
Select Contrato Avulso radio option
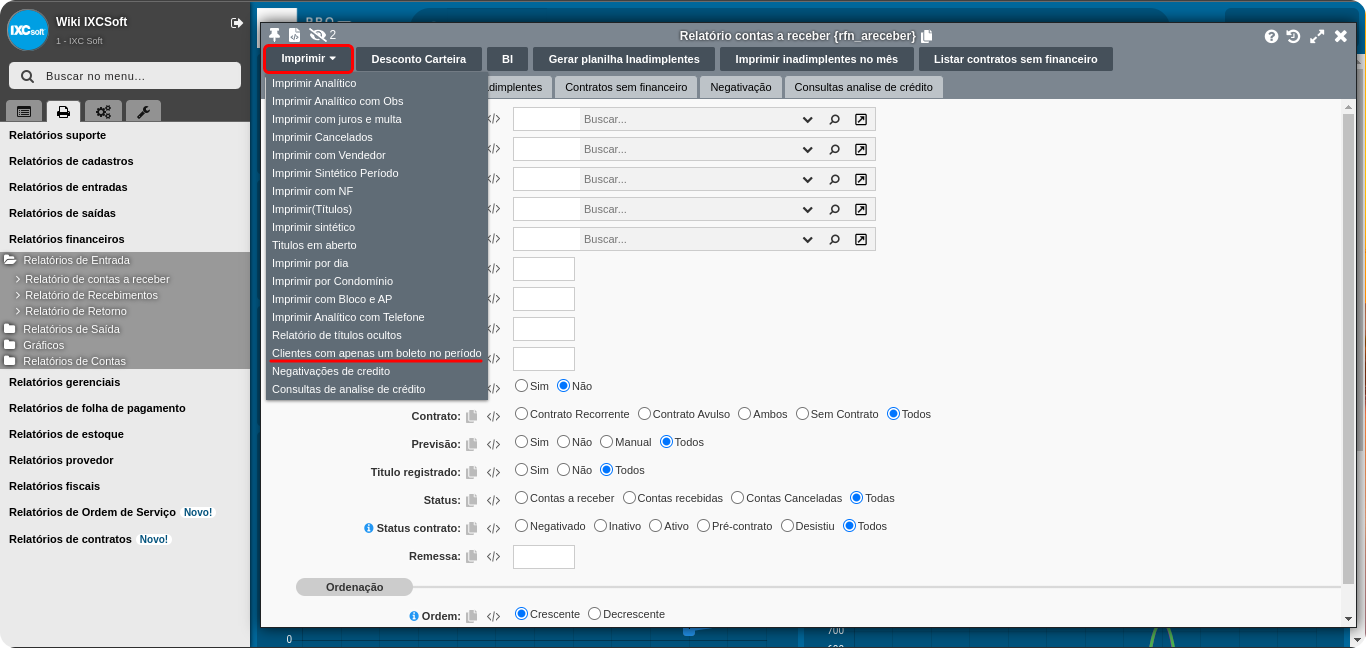[x=644, y=414]
